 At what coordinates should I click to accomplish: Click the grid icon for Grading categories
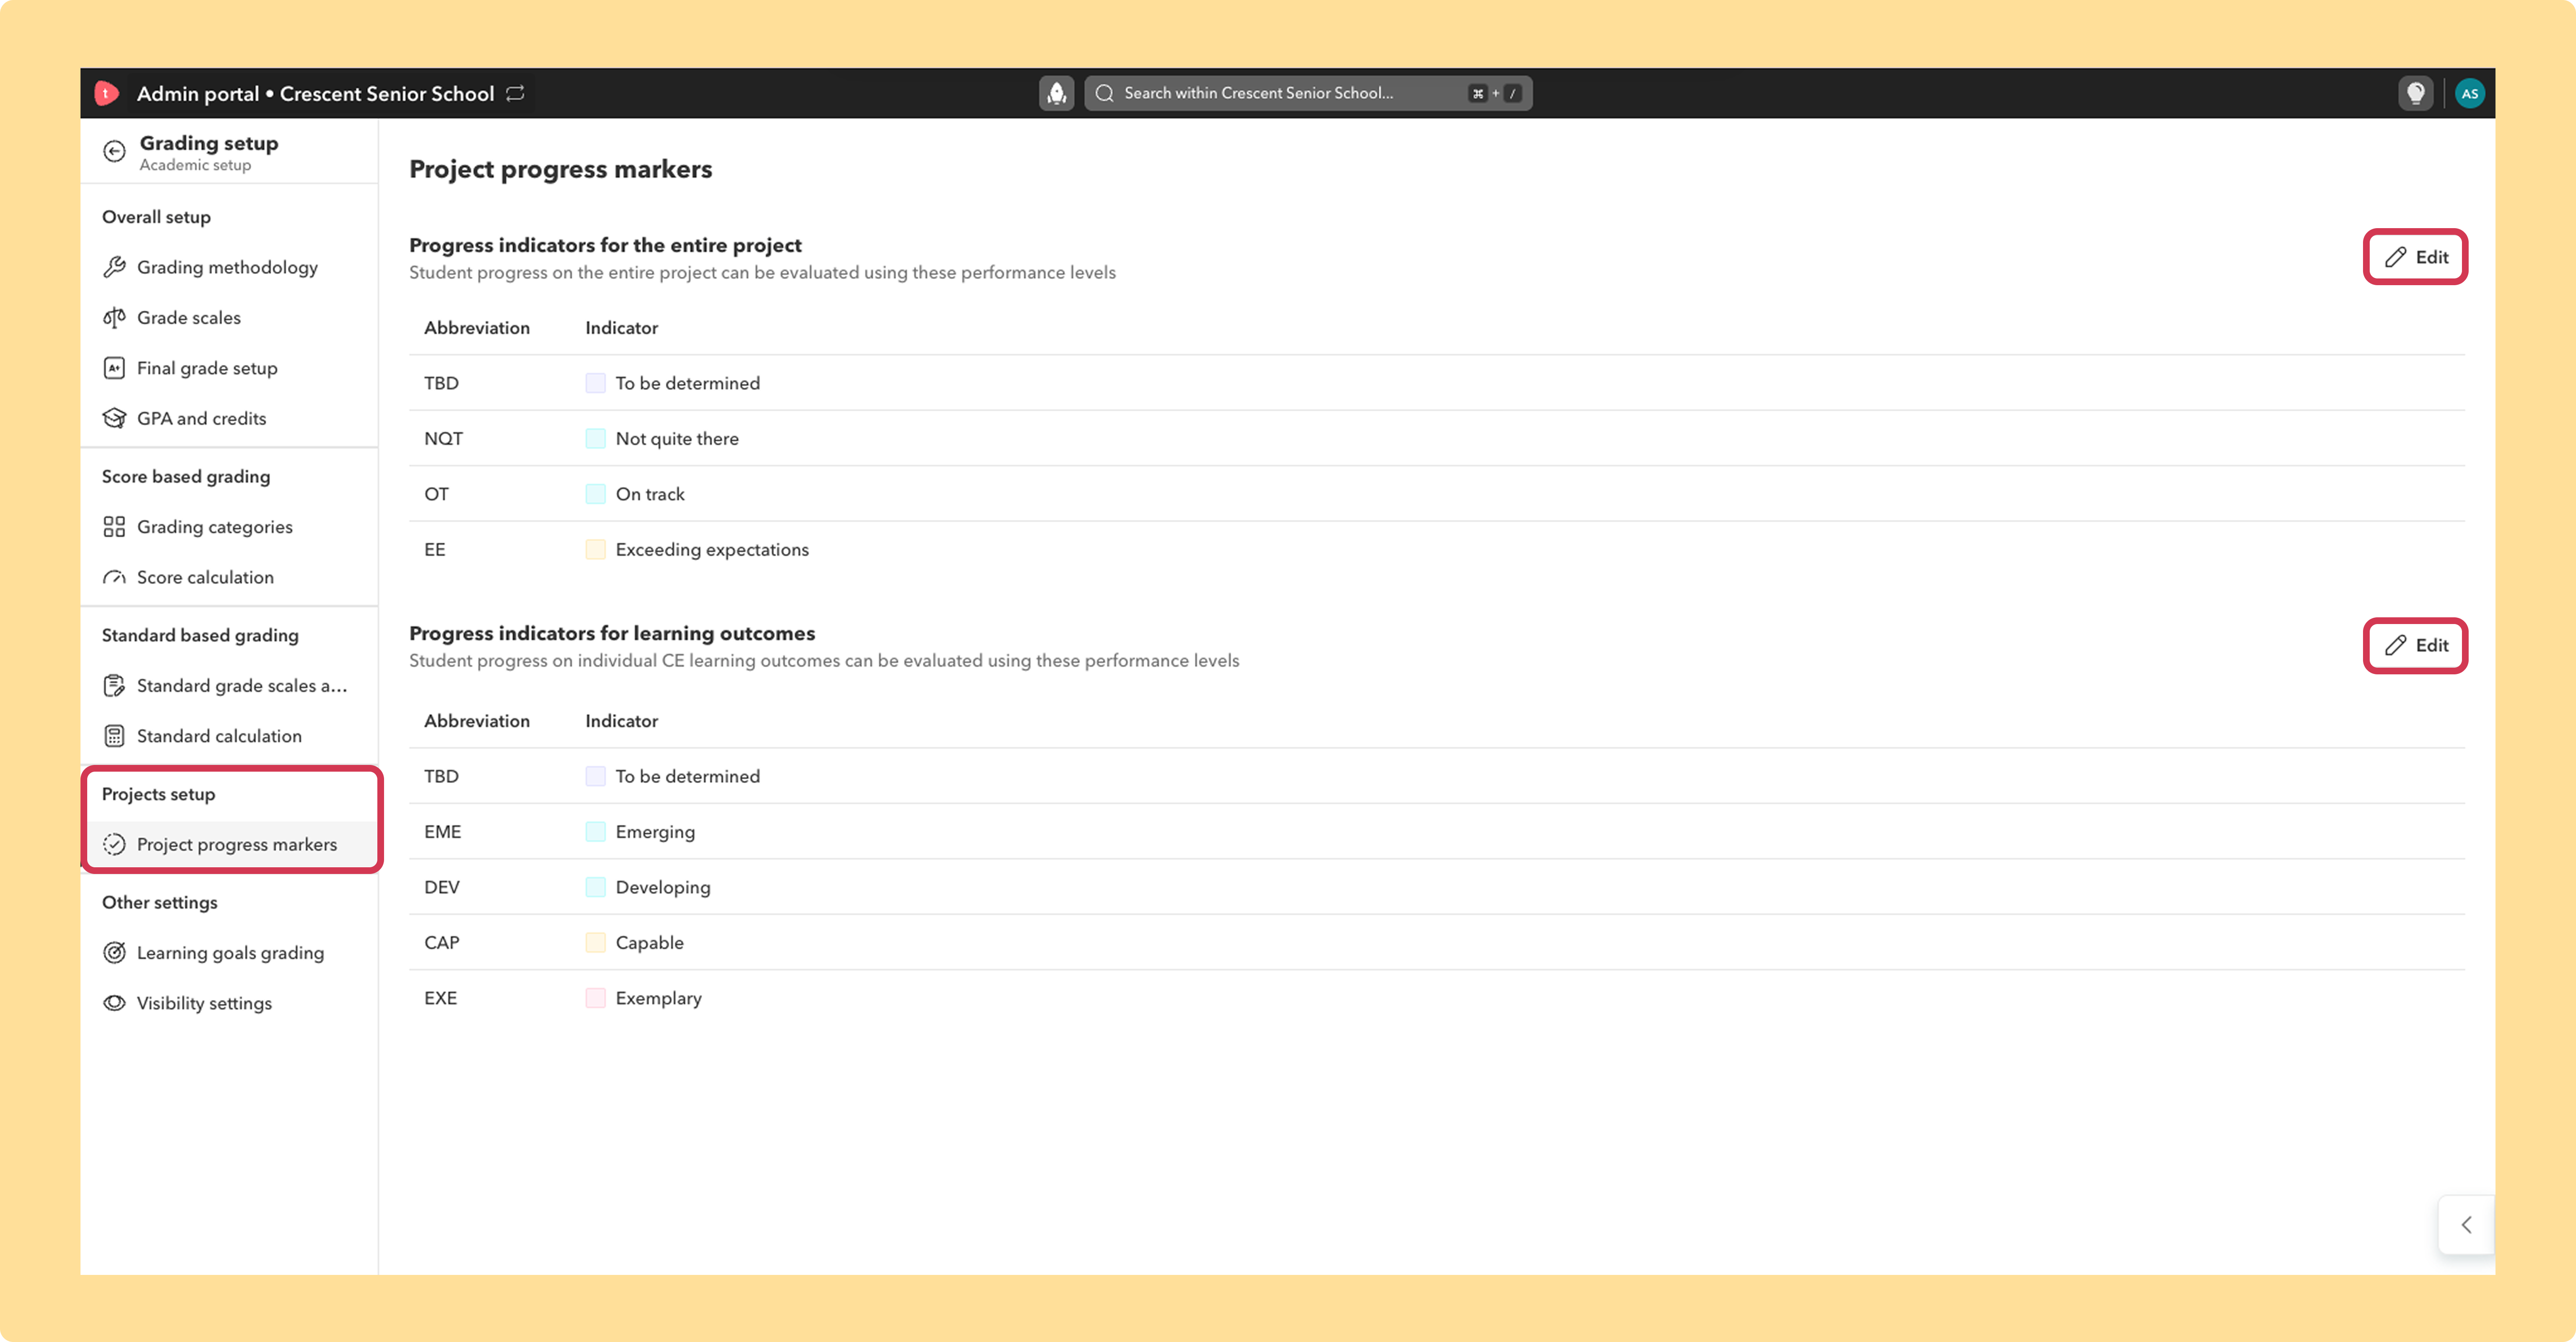115,527
